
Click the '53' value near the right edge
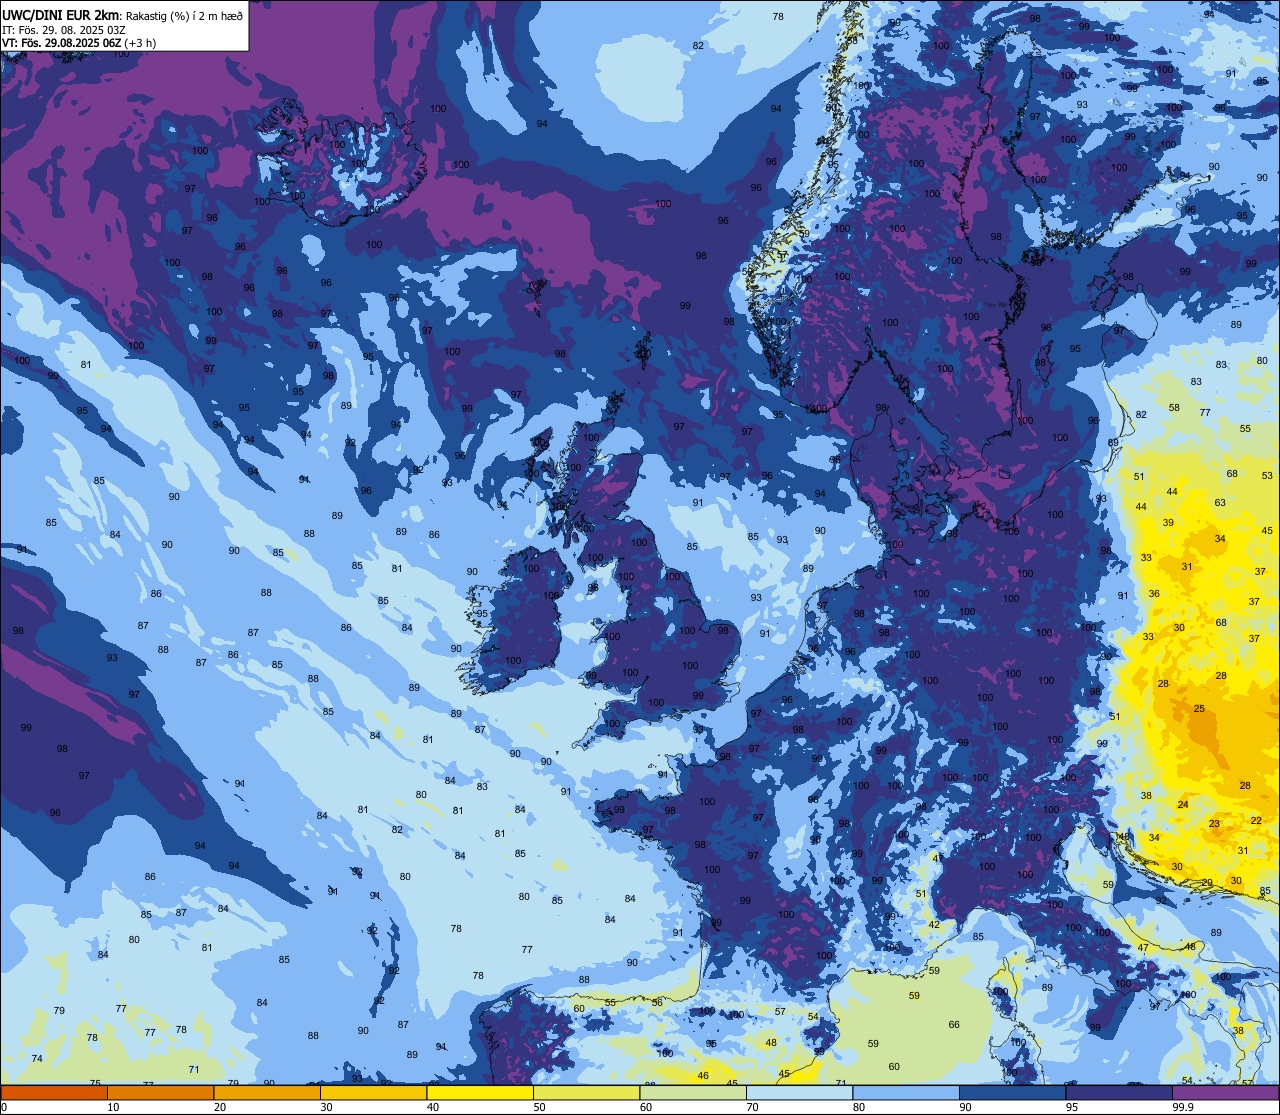1267,476
